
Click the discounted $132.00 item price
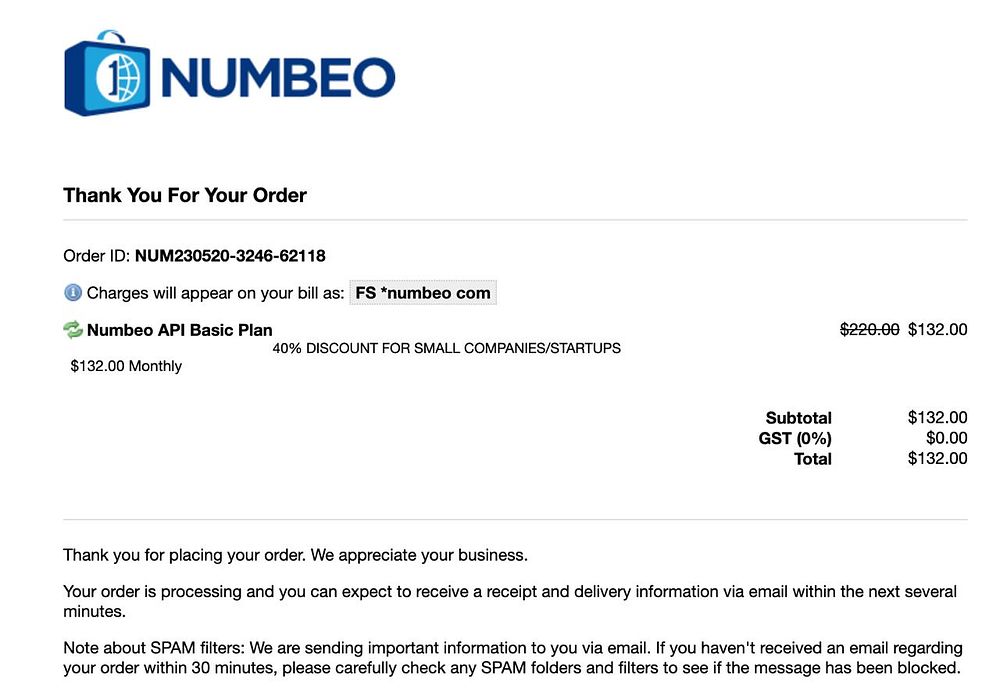click(x=938, y=329)
